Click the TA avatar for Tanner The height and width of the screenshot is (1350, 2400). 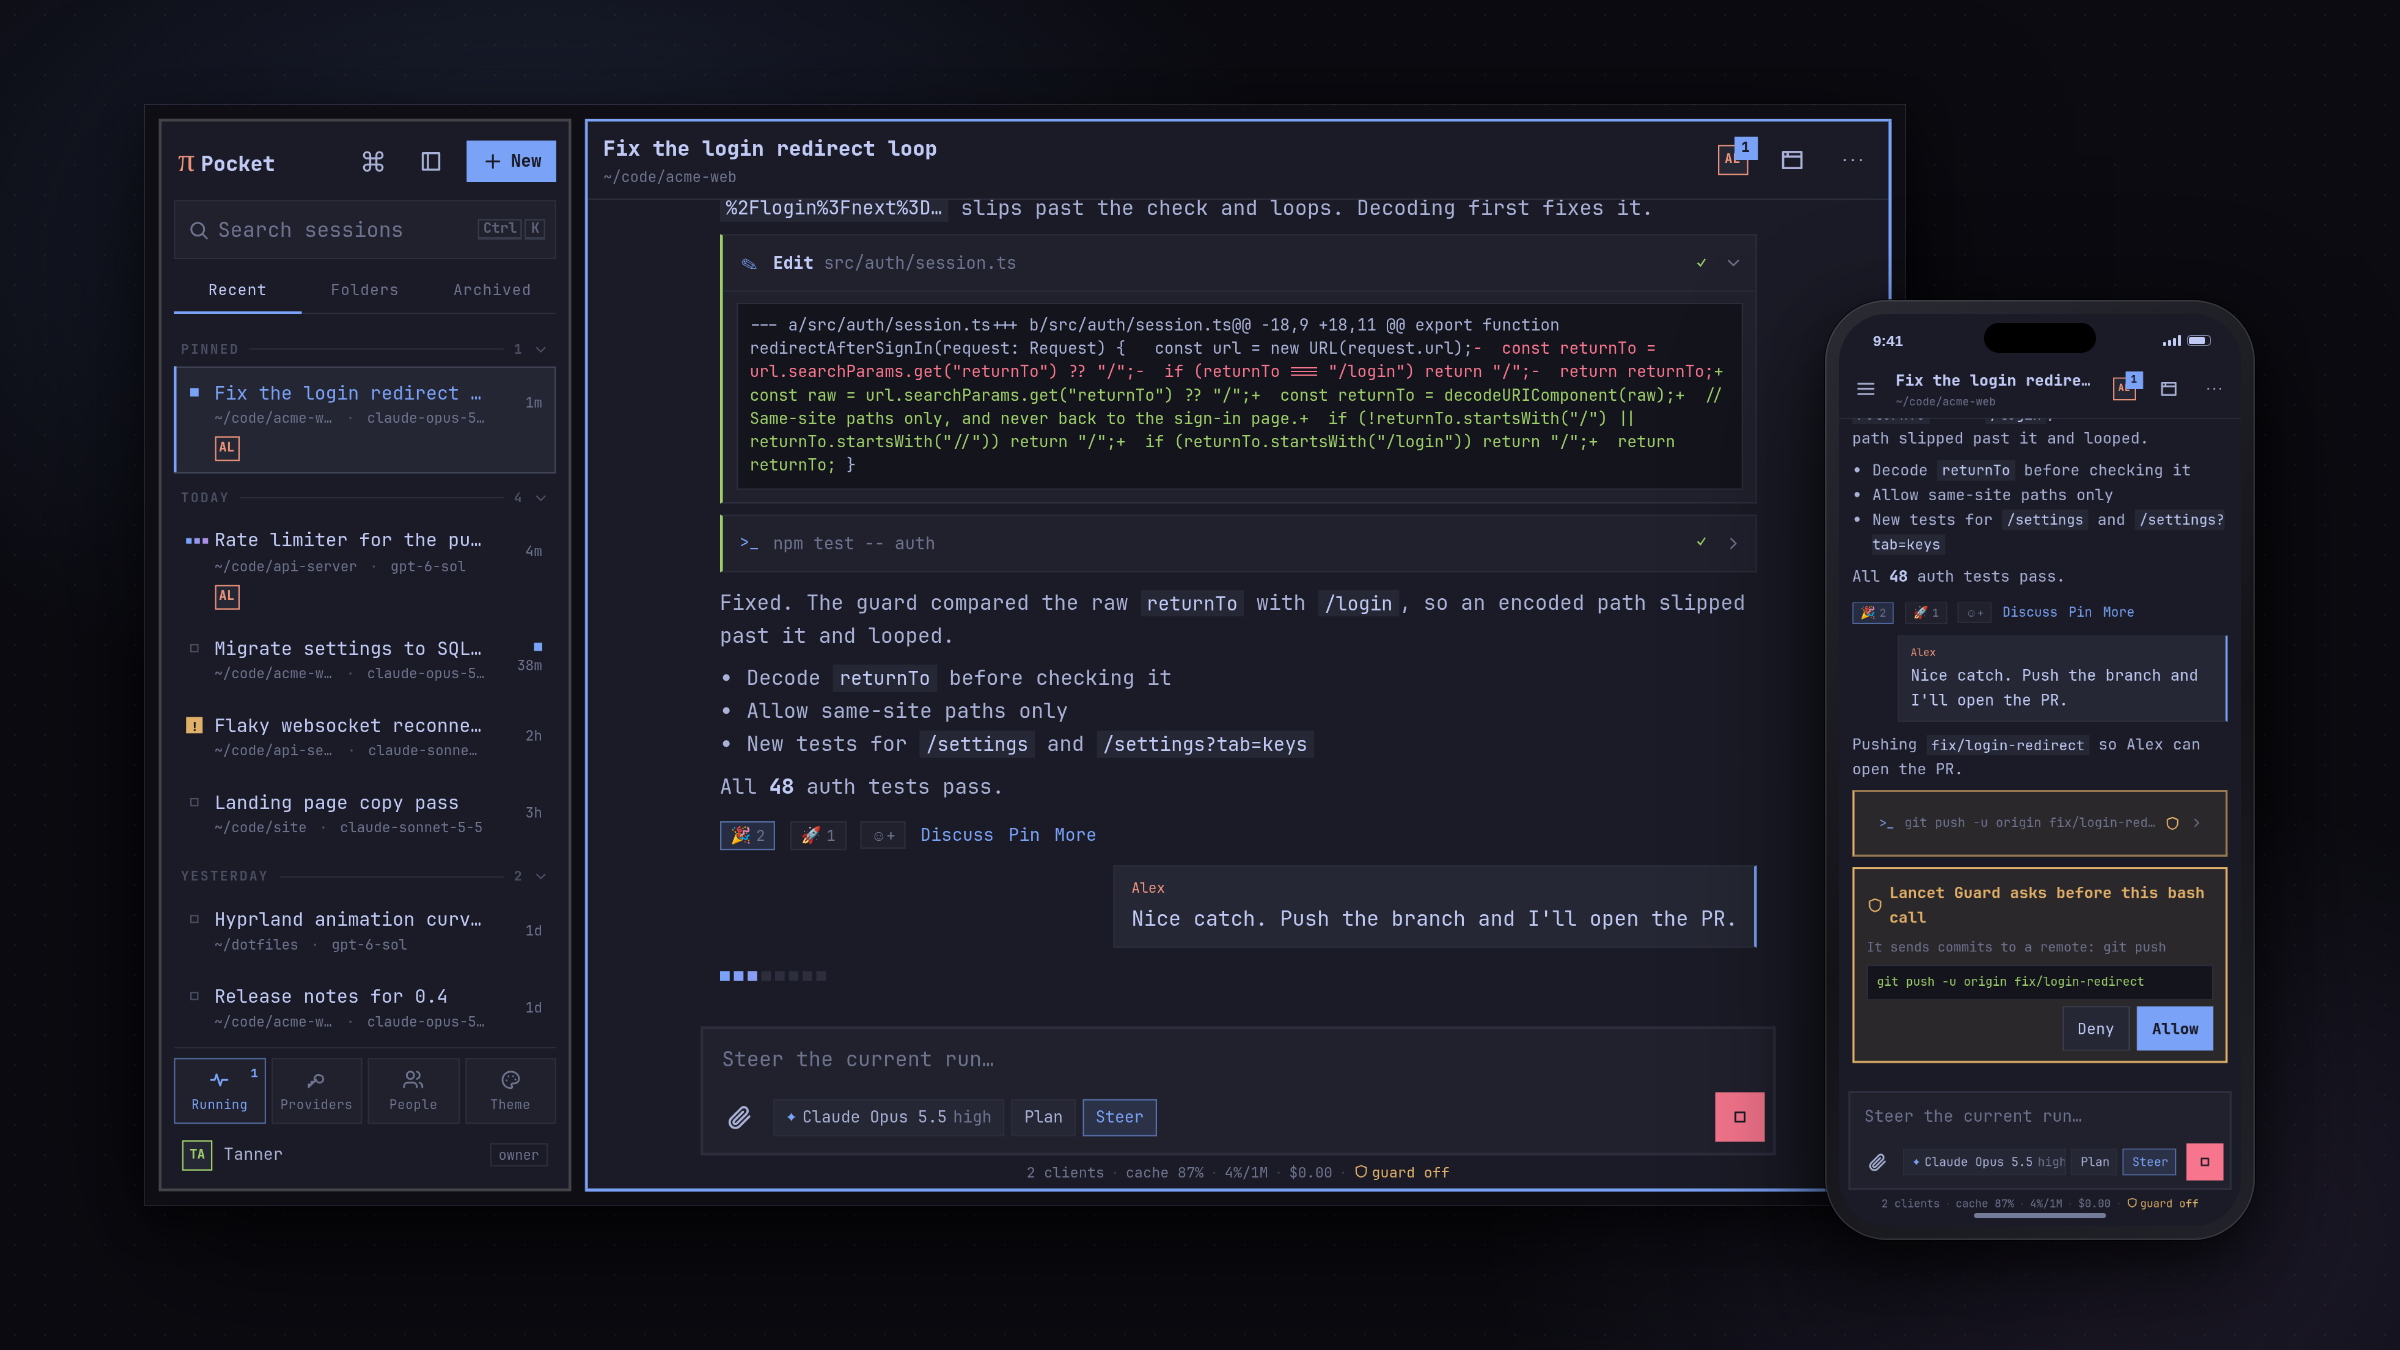tap(197, 1155)
